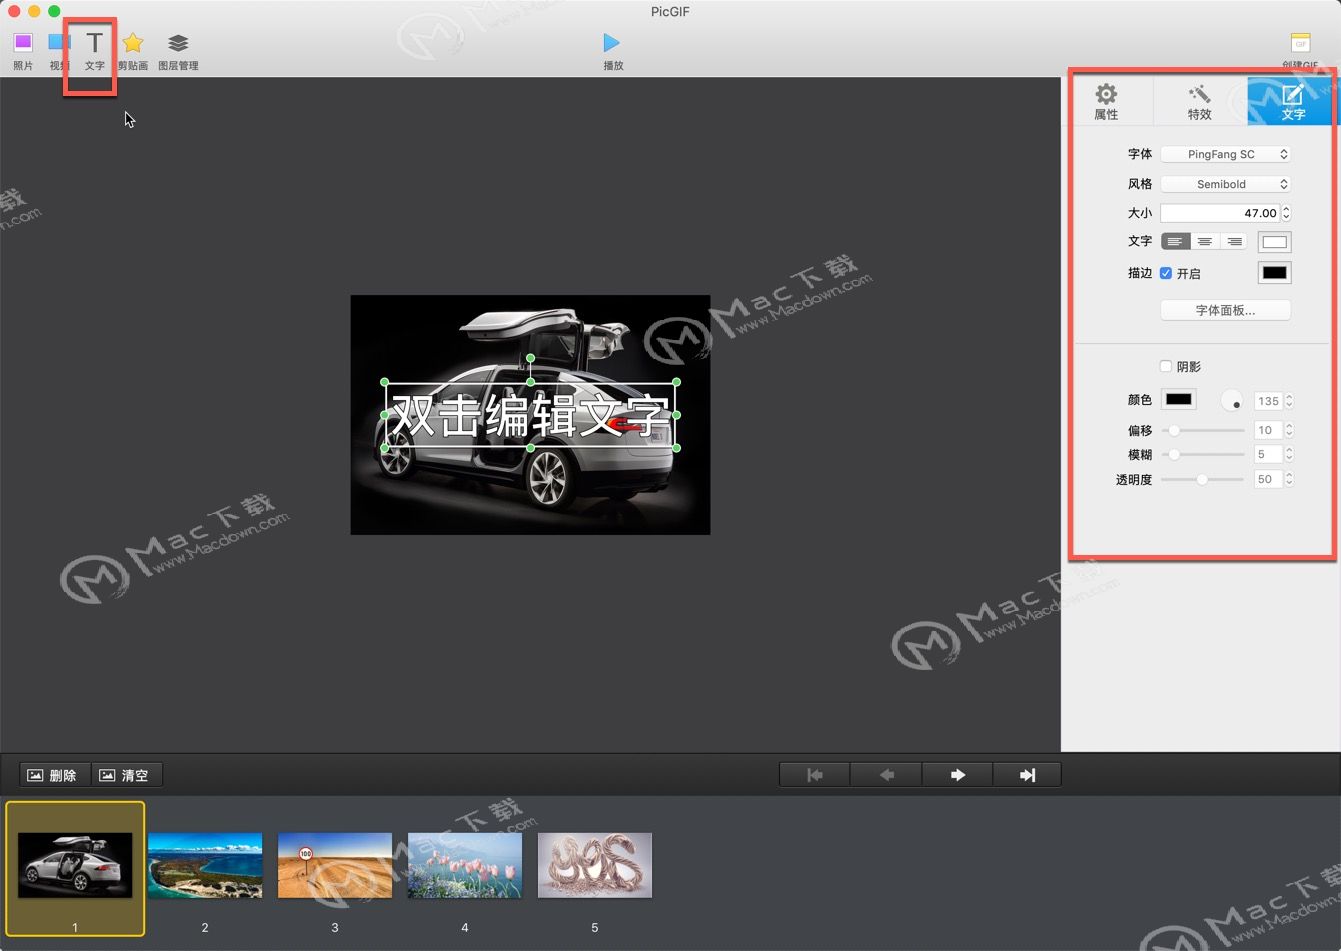The width and height of the screenshot is (1341, 951).
Task: Click the 删除 delete button
Action: pos(55,775)
